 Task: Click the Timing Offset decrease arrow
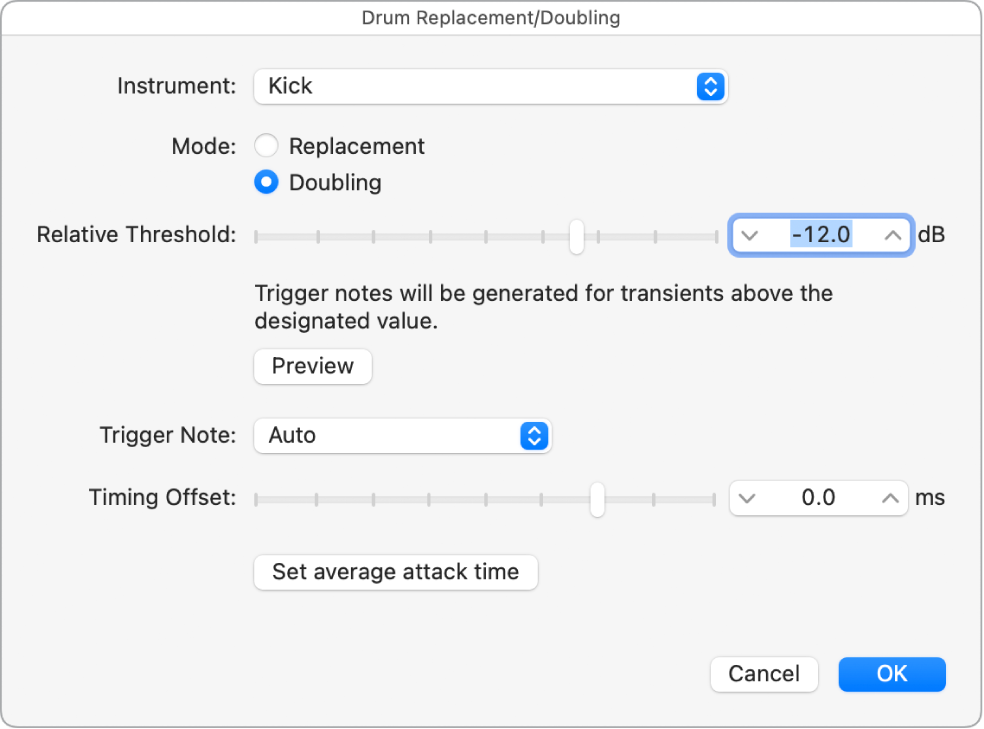pyautogui.click(x=749, y=498)
